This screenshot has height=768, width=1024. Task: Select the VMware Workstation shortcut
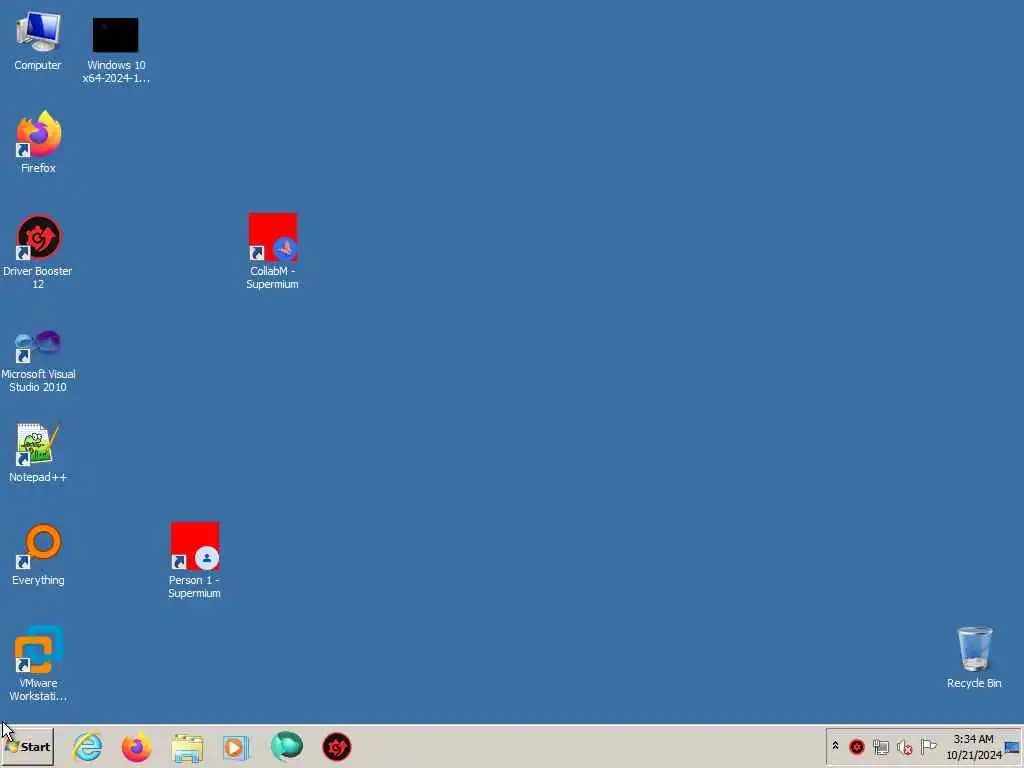tap(38, 664)
